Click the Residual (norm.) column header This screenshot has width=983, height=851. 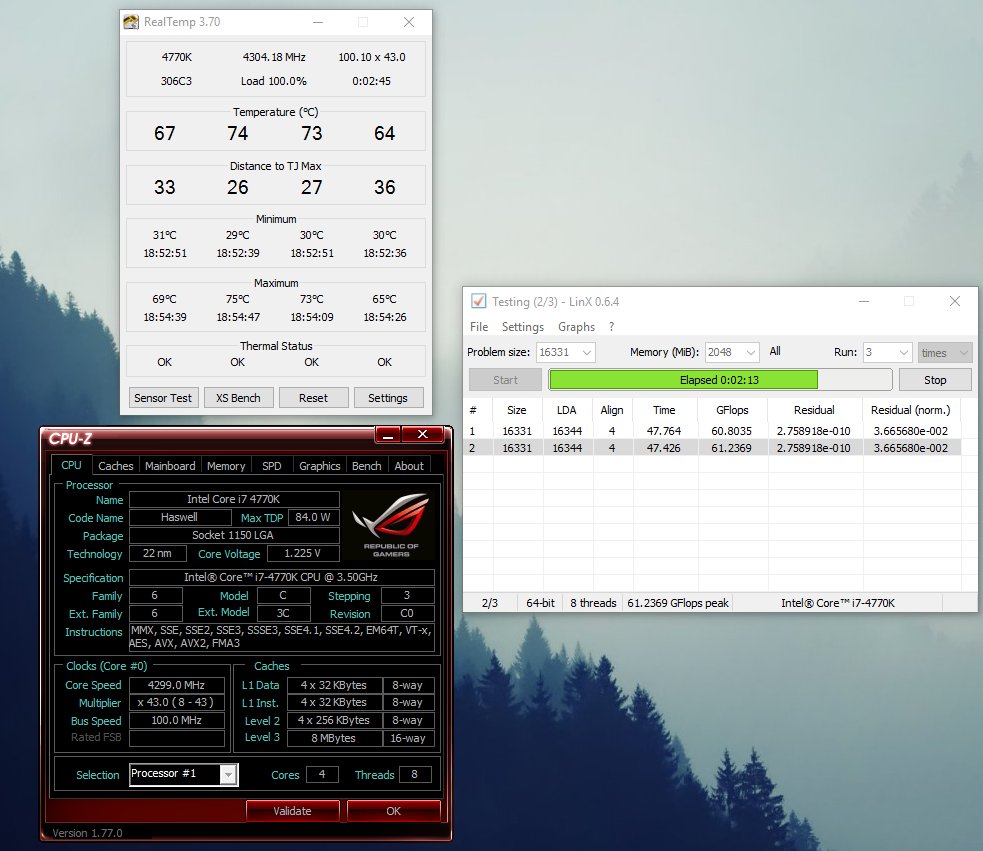point(910,410)
